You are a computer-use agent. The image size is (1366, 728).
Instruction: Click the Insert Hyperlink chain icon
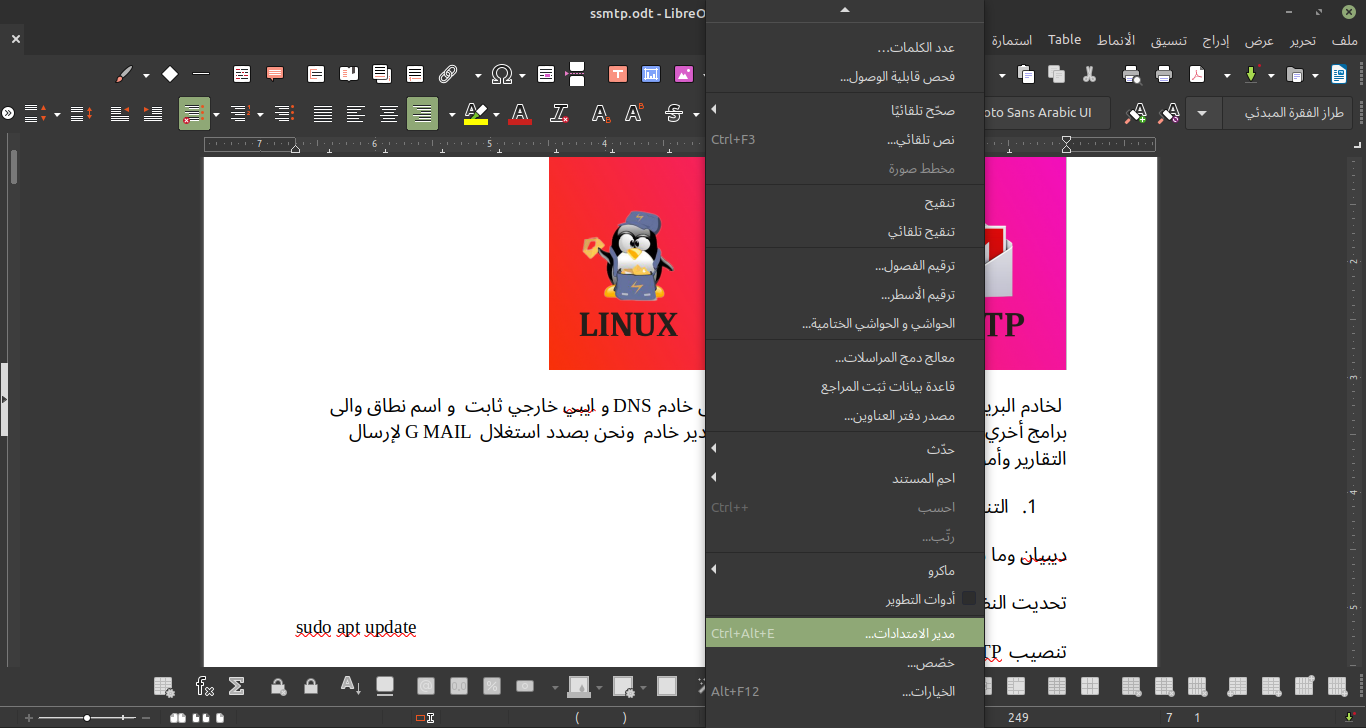[448, 74]
